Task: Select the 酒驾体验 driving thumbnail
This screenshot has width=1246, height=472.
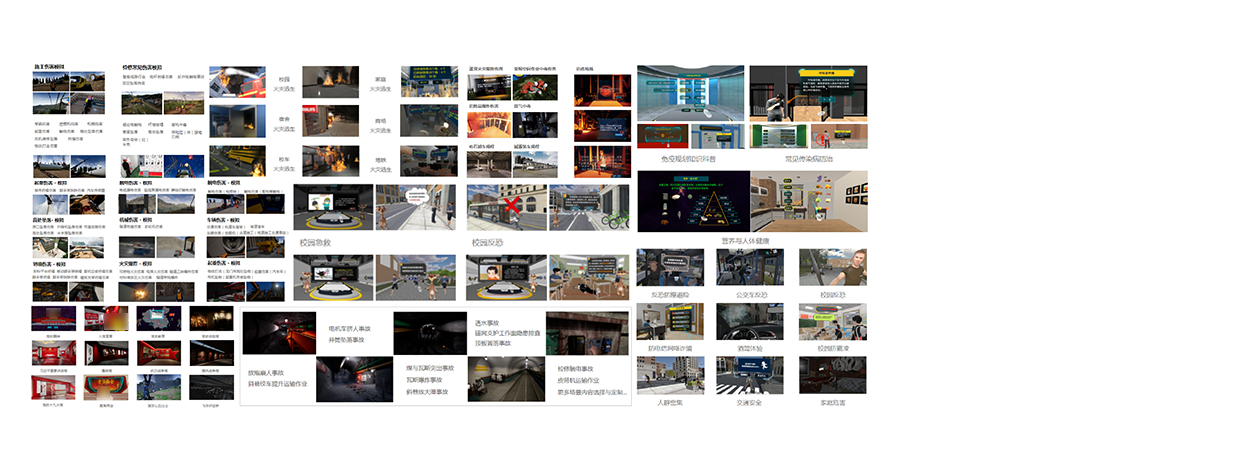Action: [752, 322]
